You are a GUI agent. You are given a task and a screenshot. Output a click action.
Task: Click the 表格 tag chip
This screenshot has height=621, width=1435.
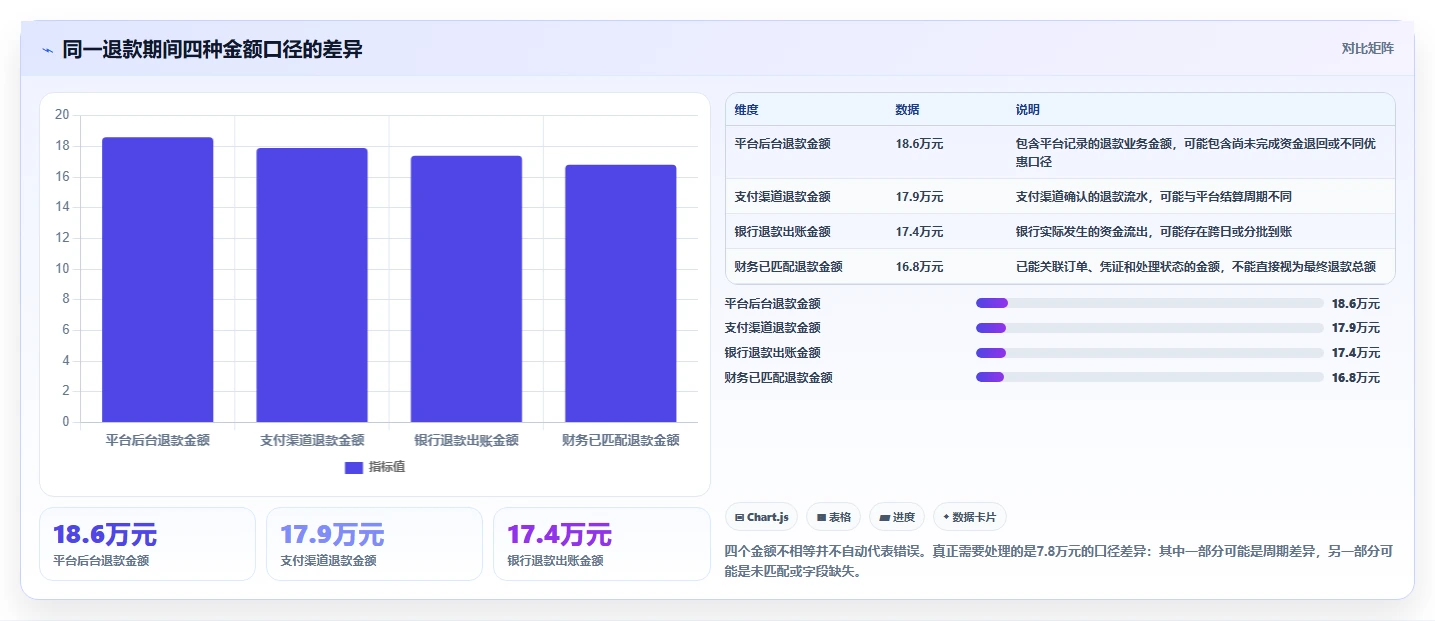point(833,517)
